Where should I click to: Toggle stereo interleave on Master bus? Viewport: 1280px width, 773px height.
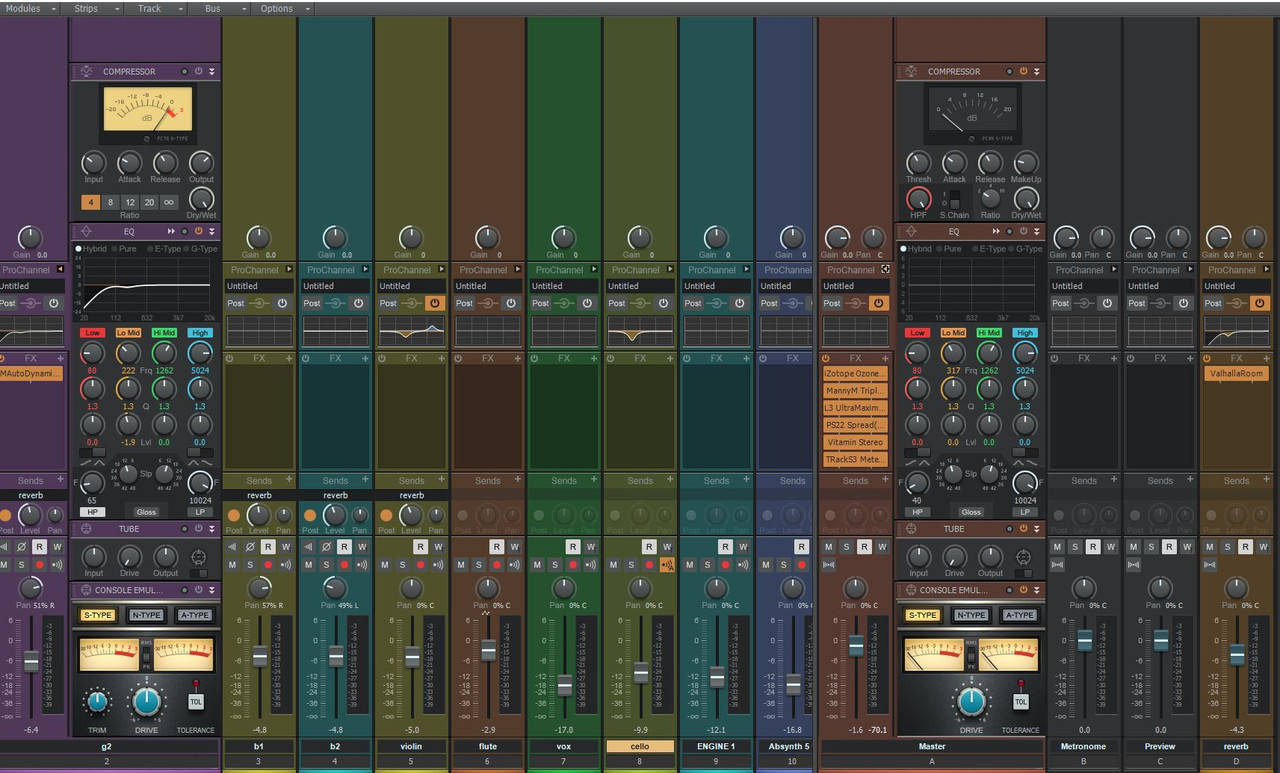tap(828, 565)
